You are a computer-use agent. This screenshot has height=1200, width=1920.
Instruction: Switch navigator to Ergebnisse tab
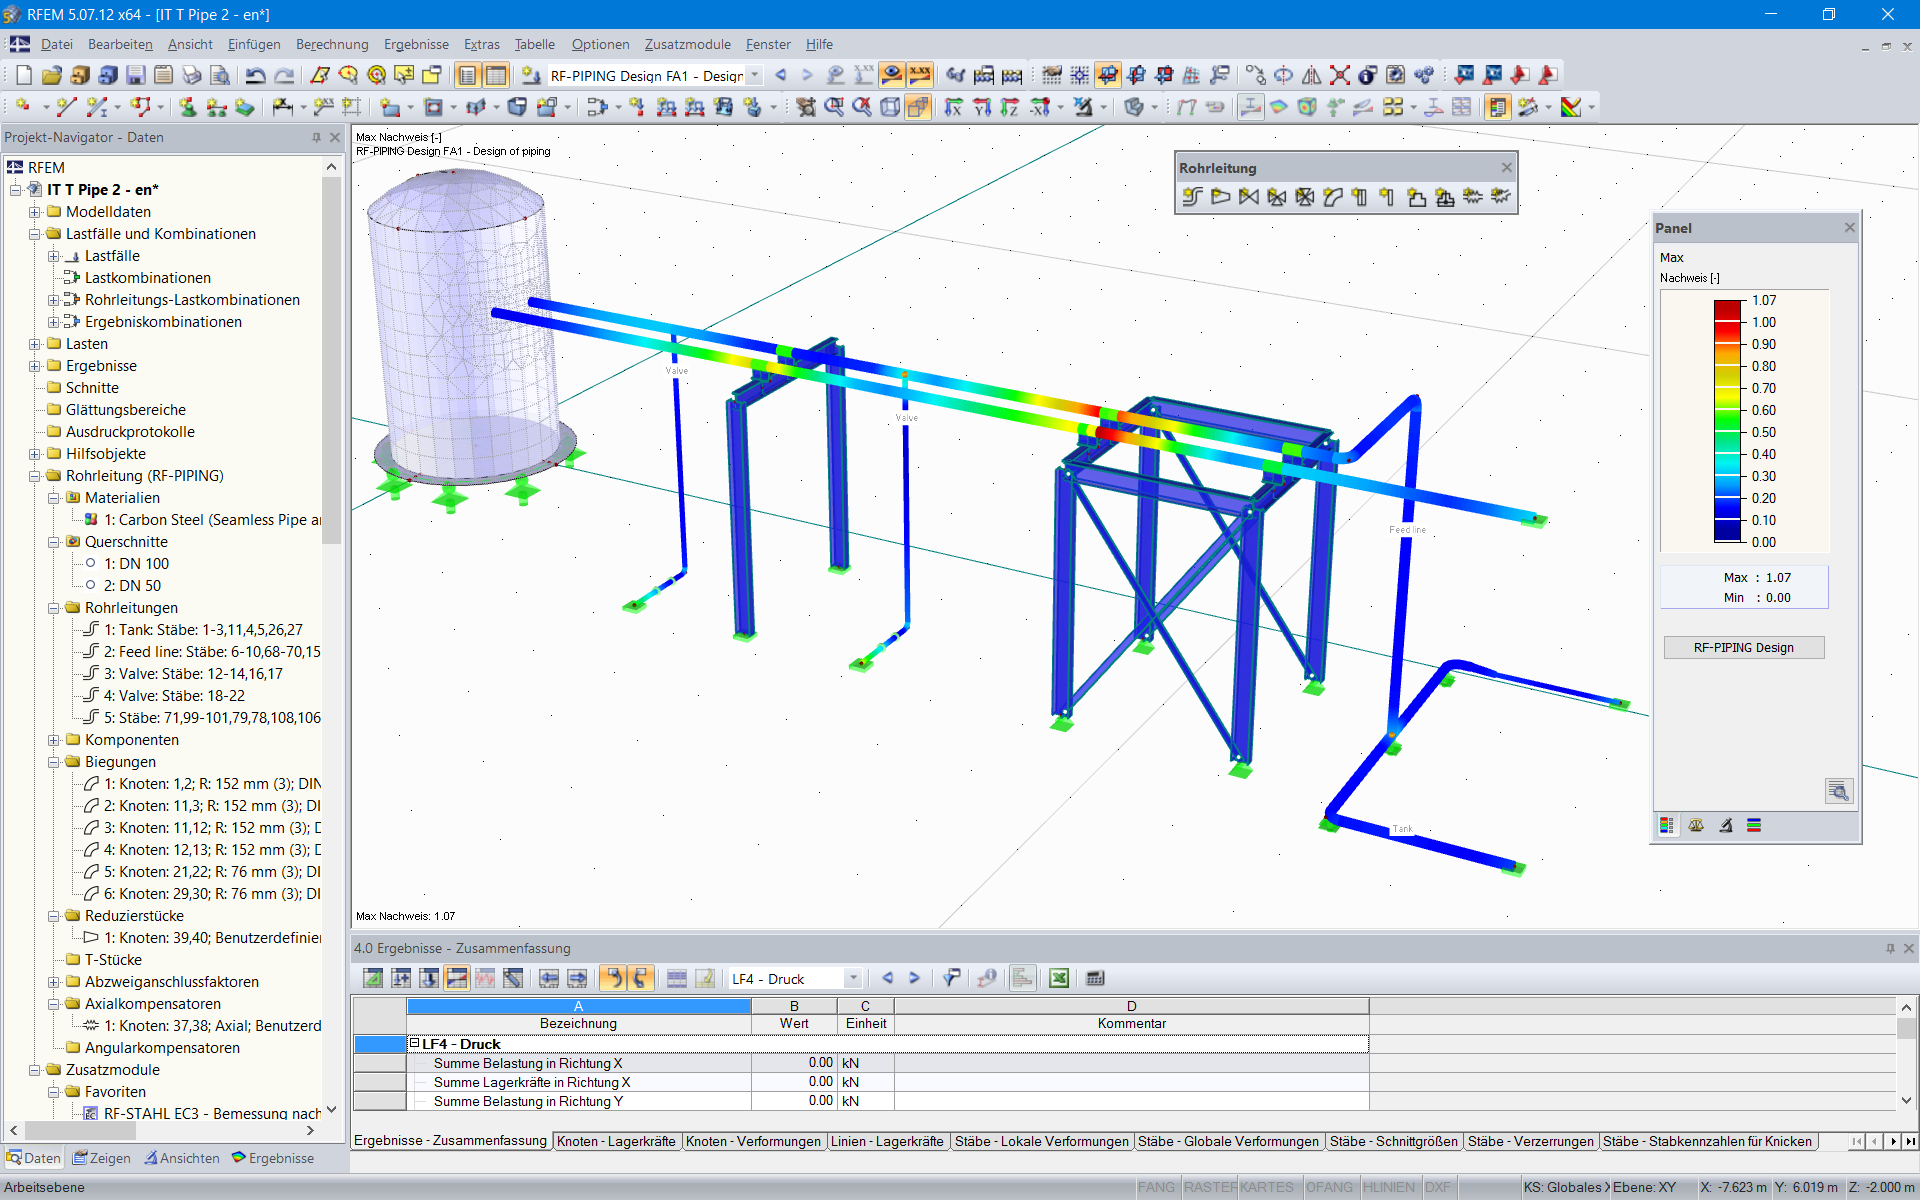pyautogui.click(x=273, y=1158)
